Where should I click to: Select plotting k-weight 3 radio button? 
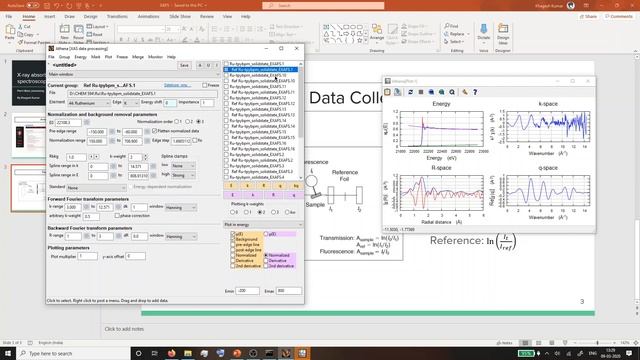[x=273, y=212]
